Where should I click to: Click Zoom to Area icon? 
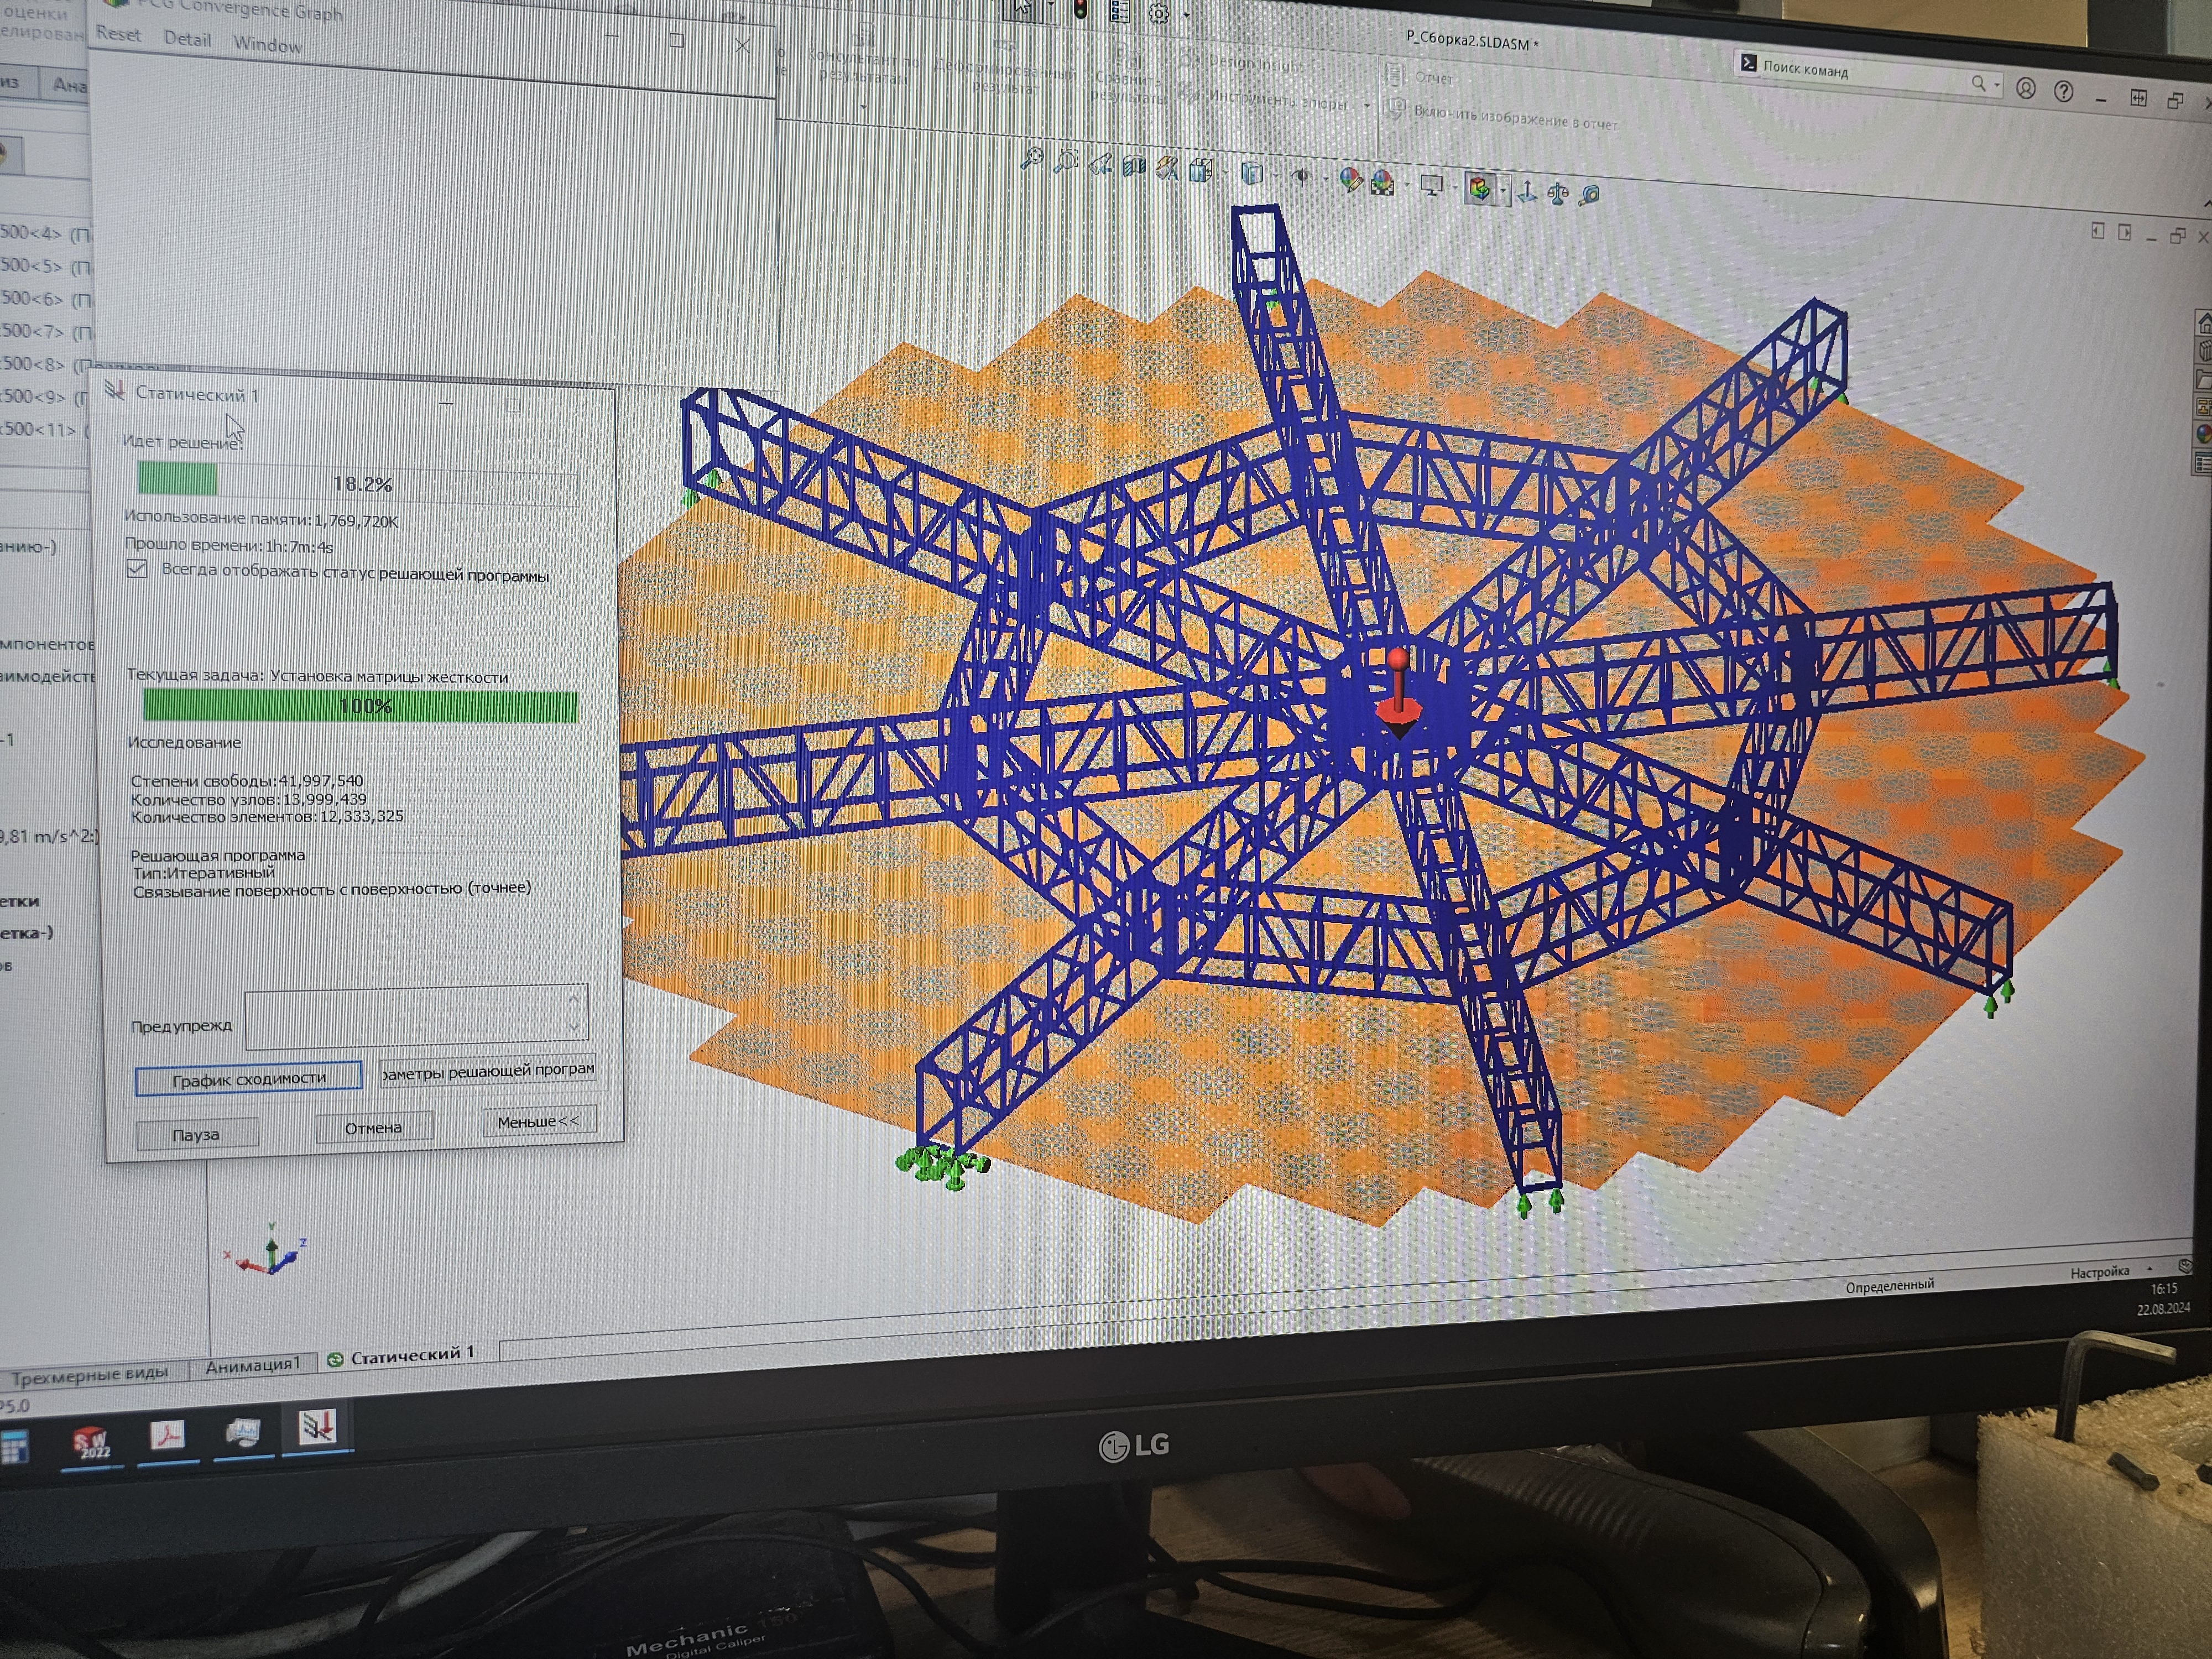pyautogui.click(x=1066, y=161)
